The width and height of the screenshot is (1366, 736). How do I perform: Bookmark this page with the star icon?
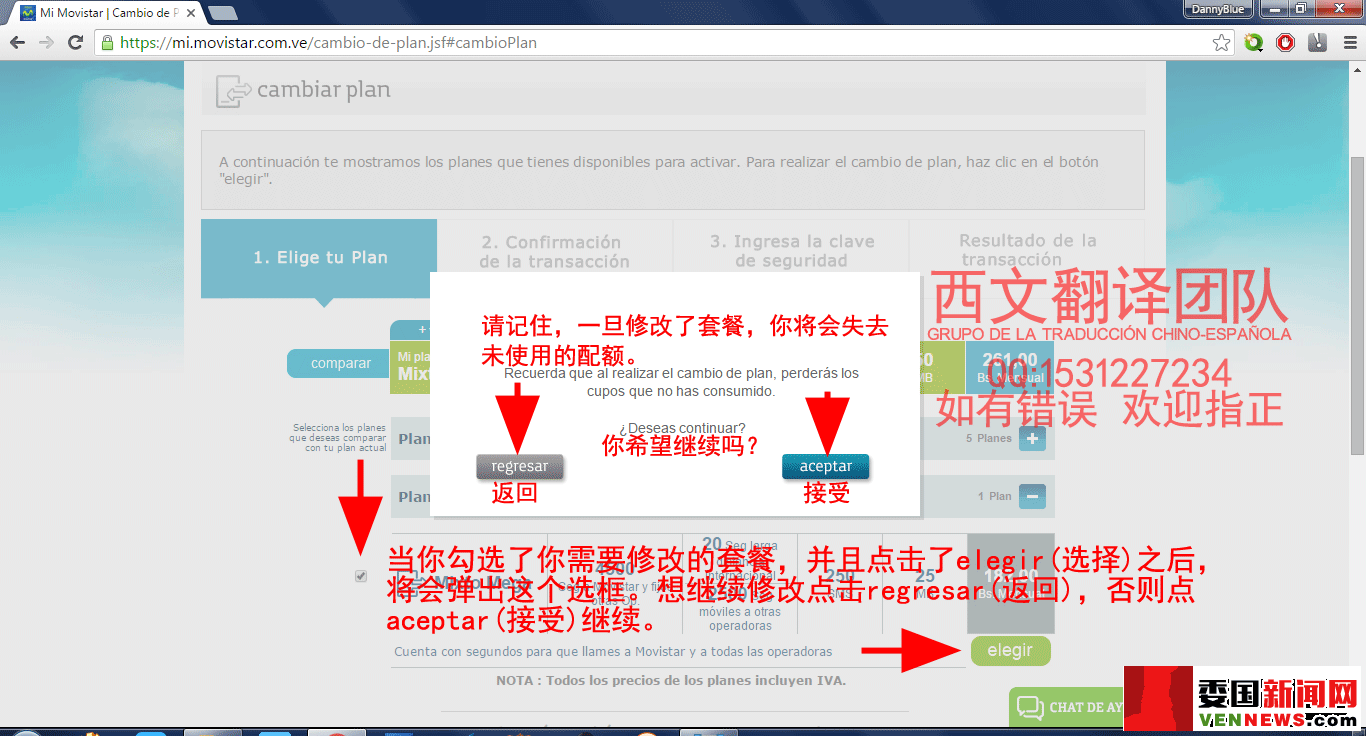1221,43
